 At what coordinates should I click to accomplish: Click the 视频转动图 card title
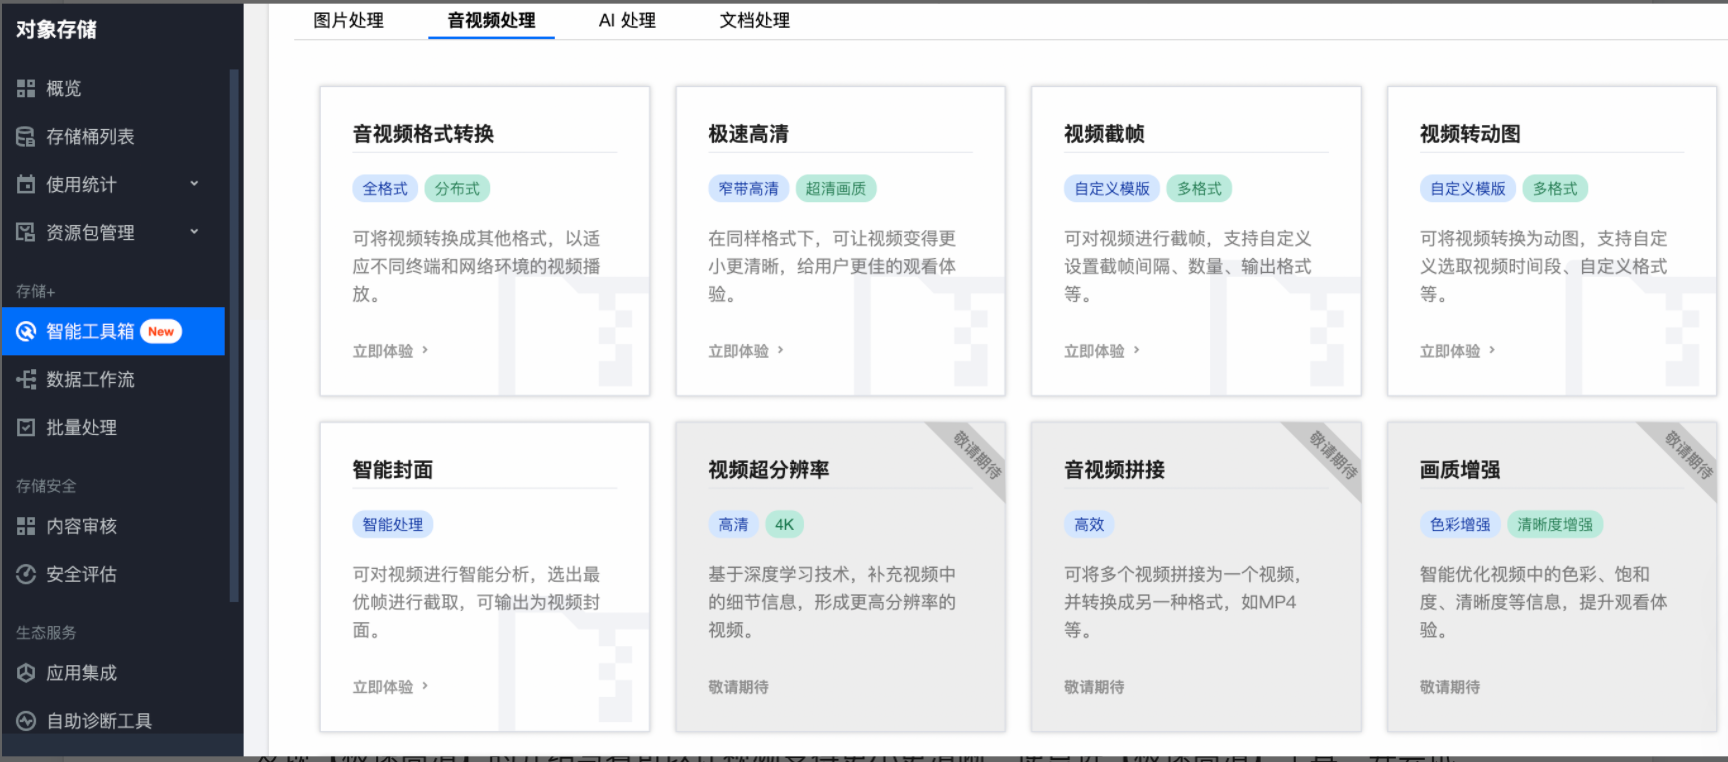[1470, 134]
